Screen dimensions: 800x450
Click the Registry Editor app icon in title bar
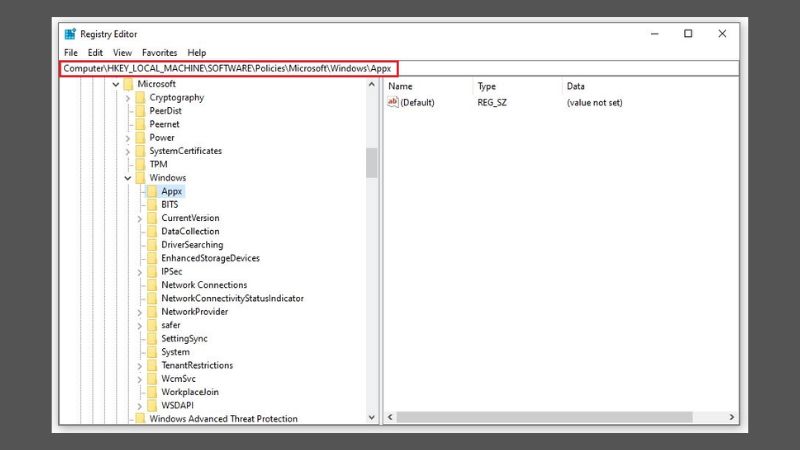tap(70, 33)
